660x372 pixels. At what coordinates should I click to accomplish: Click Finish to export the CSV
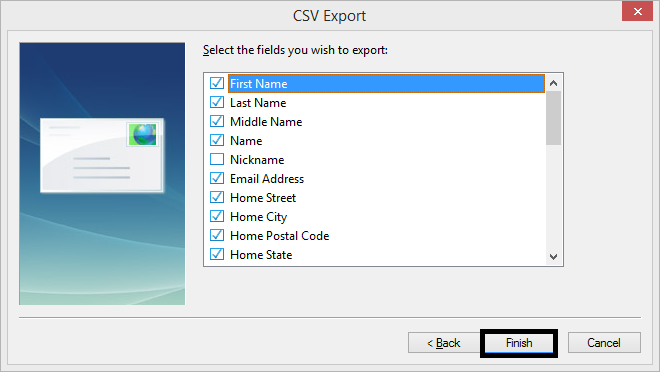(519, 343)
